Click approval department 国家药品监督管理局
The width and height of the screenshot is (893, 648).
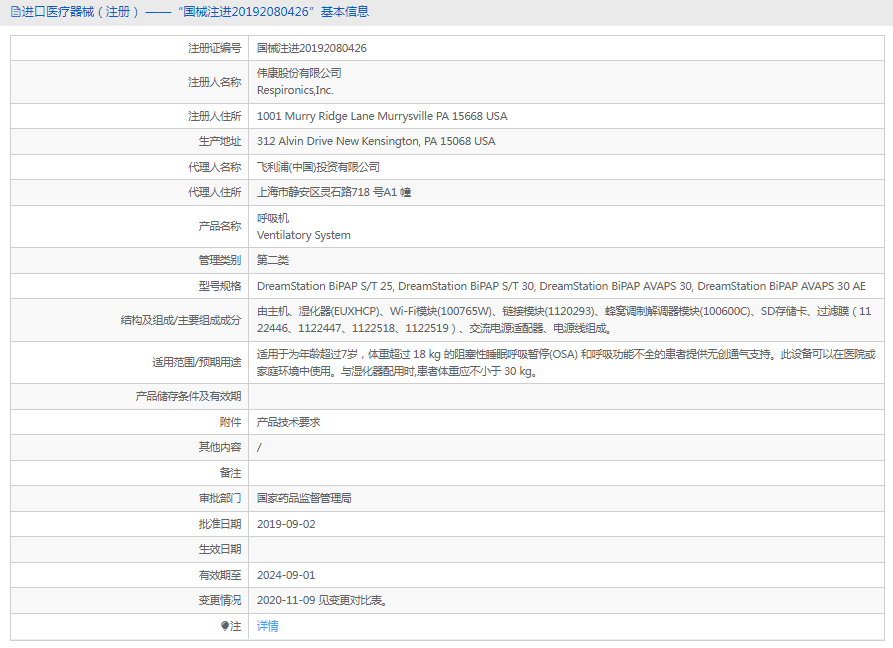click(x=303, y=497)
